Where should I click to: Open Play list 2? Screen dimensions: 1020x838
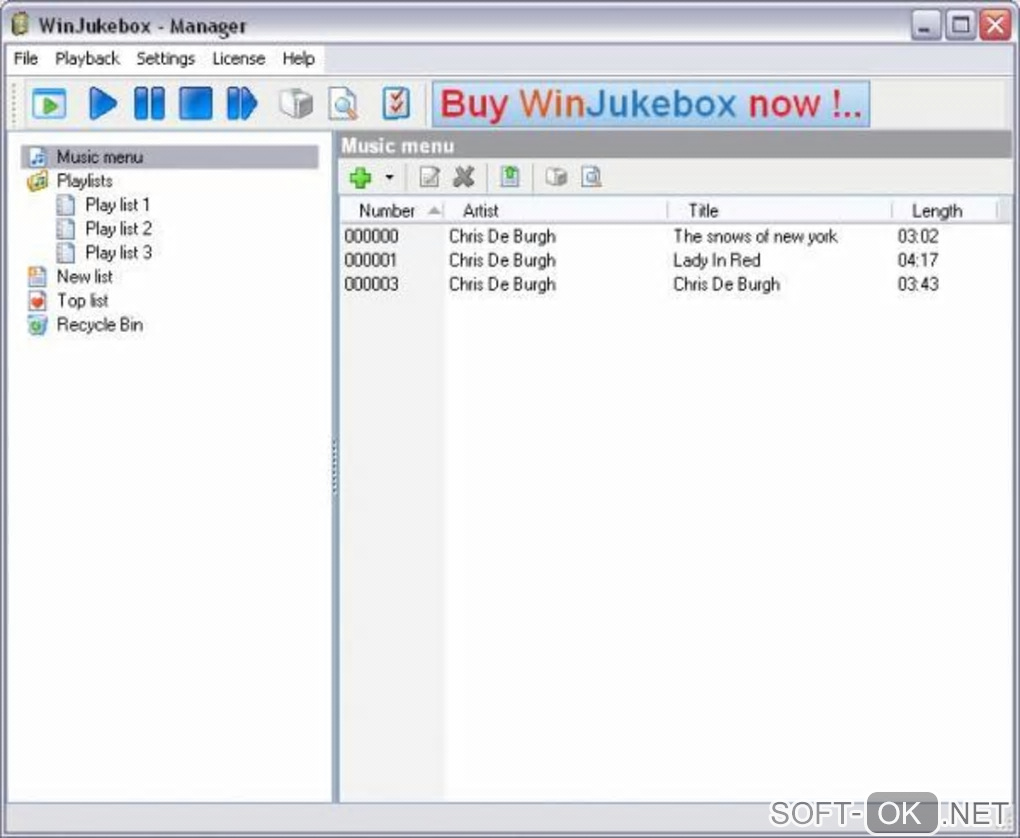pyautogui.click(x=118, y=229)
